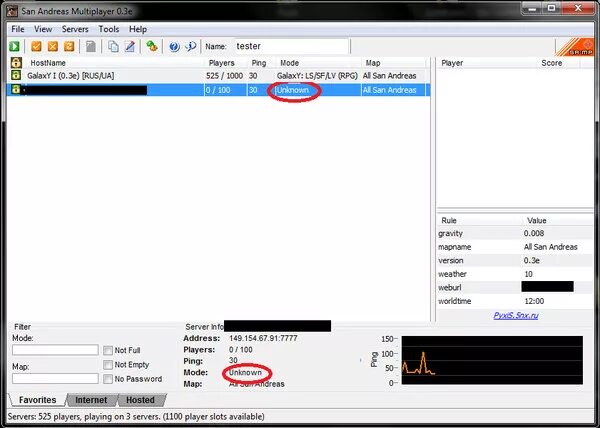
Task: Click the Name field containing tester
Action: (x=291, y=46)
